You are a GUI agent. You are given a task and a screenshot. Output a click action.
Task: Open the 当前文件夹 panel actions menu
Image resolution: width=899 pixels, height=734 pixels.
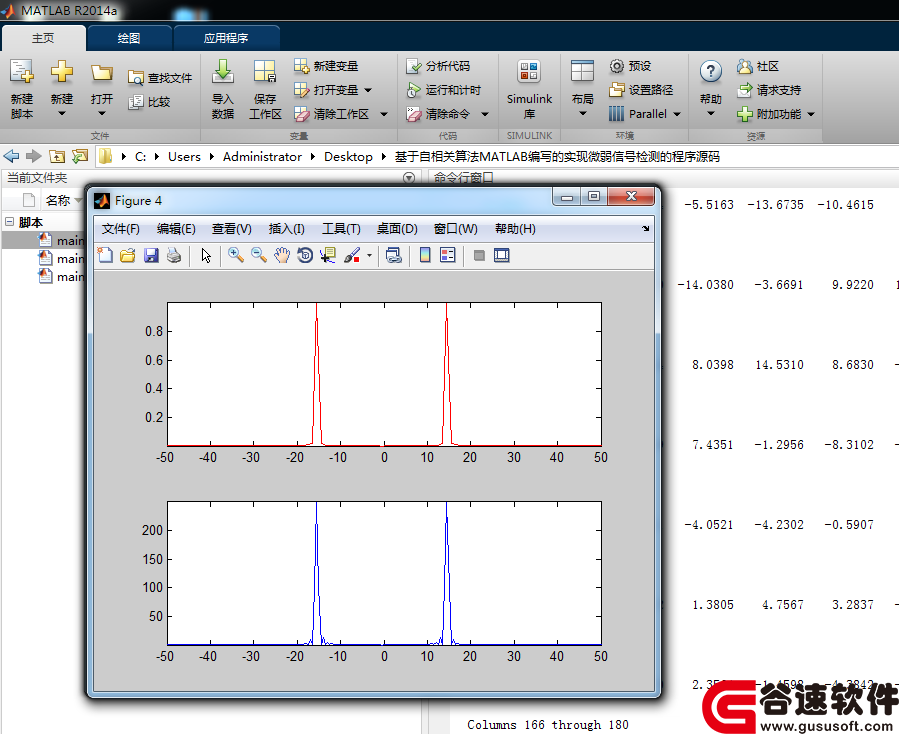(409, 178)
